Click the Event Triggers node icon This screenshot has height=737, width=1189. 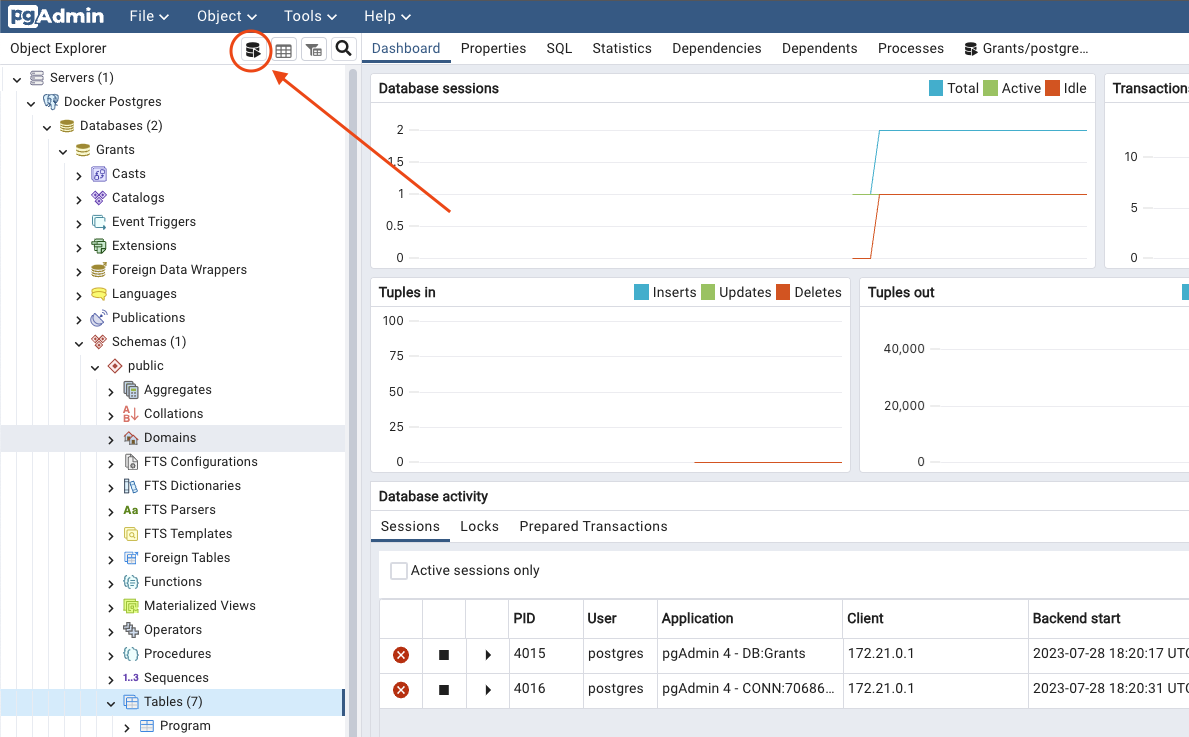pyautogui.click(x=99, y=221)
